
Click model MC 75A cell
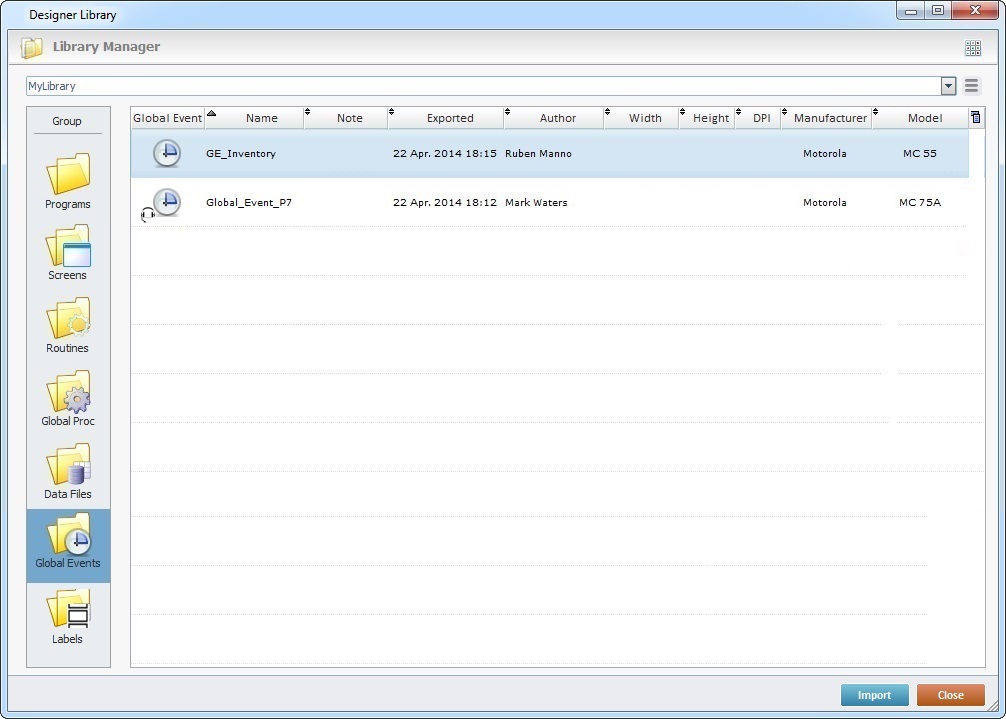[919, 202]
